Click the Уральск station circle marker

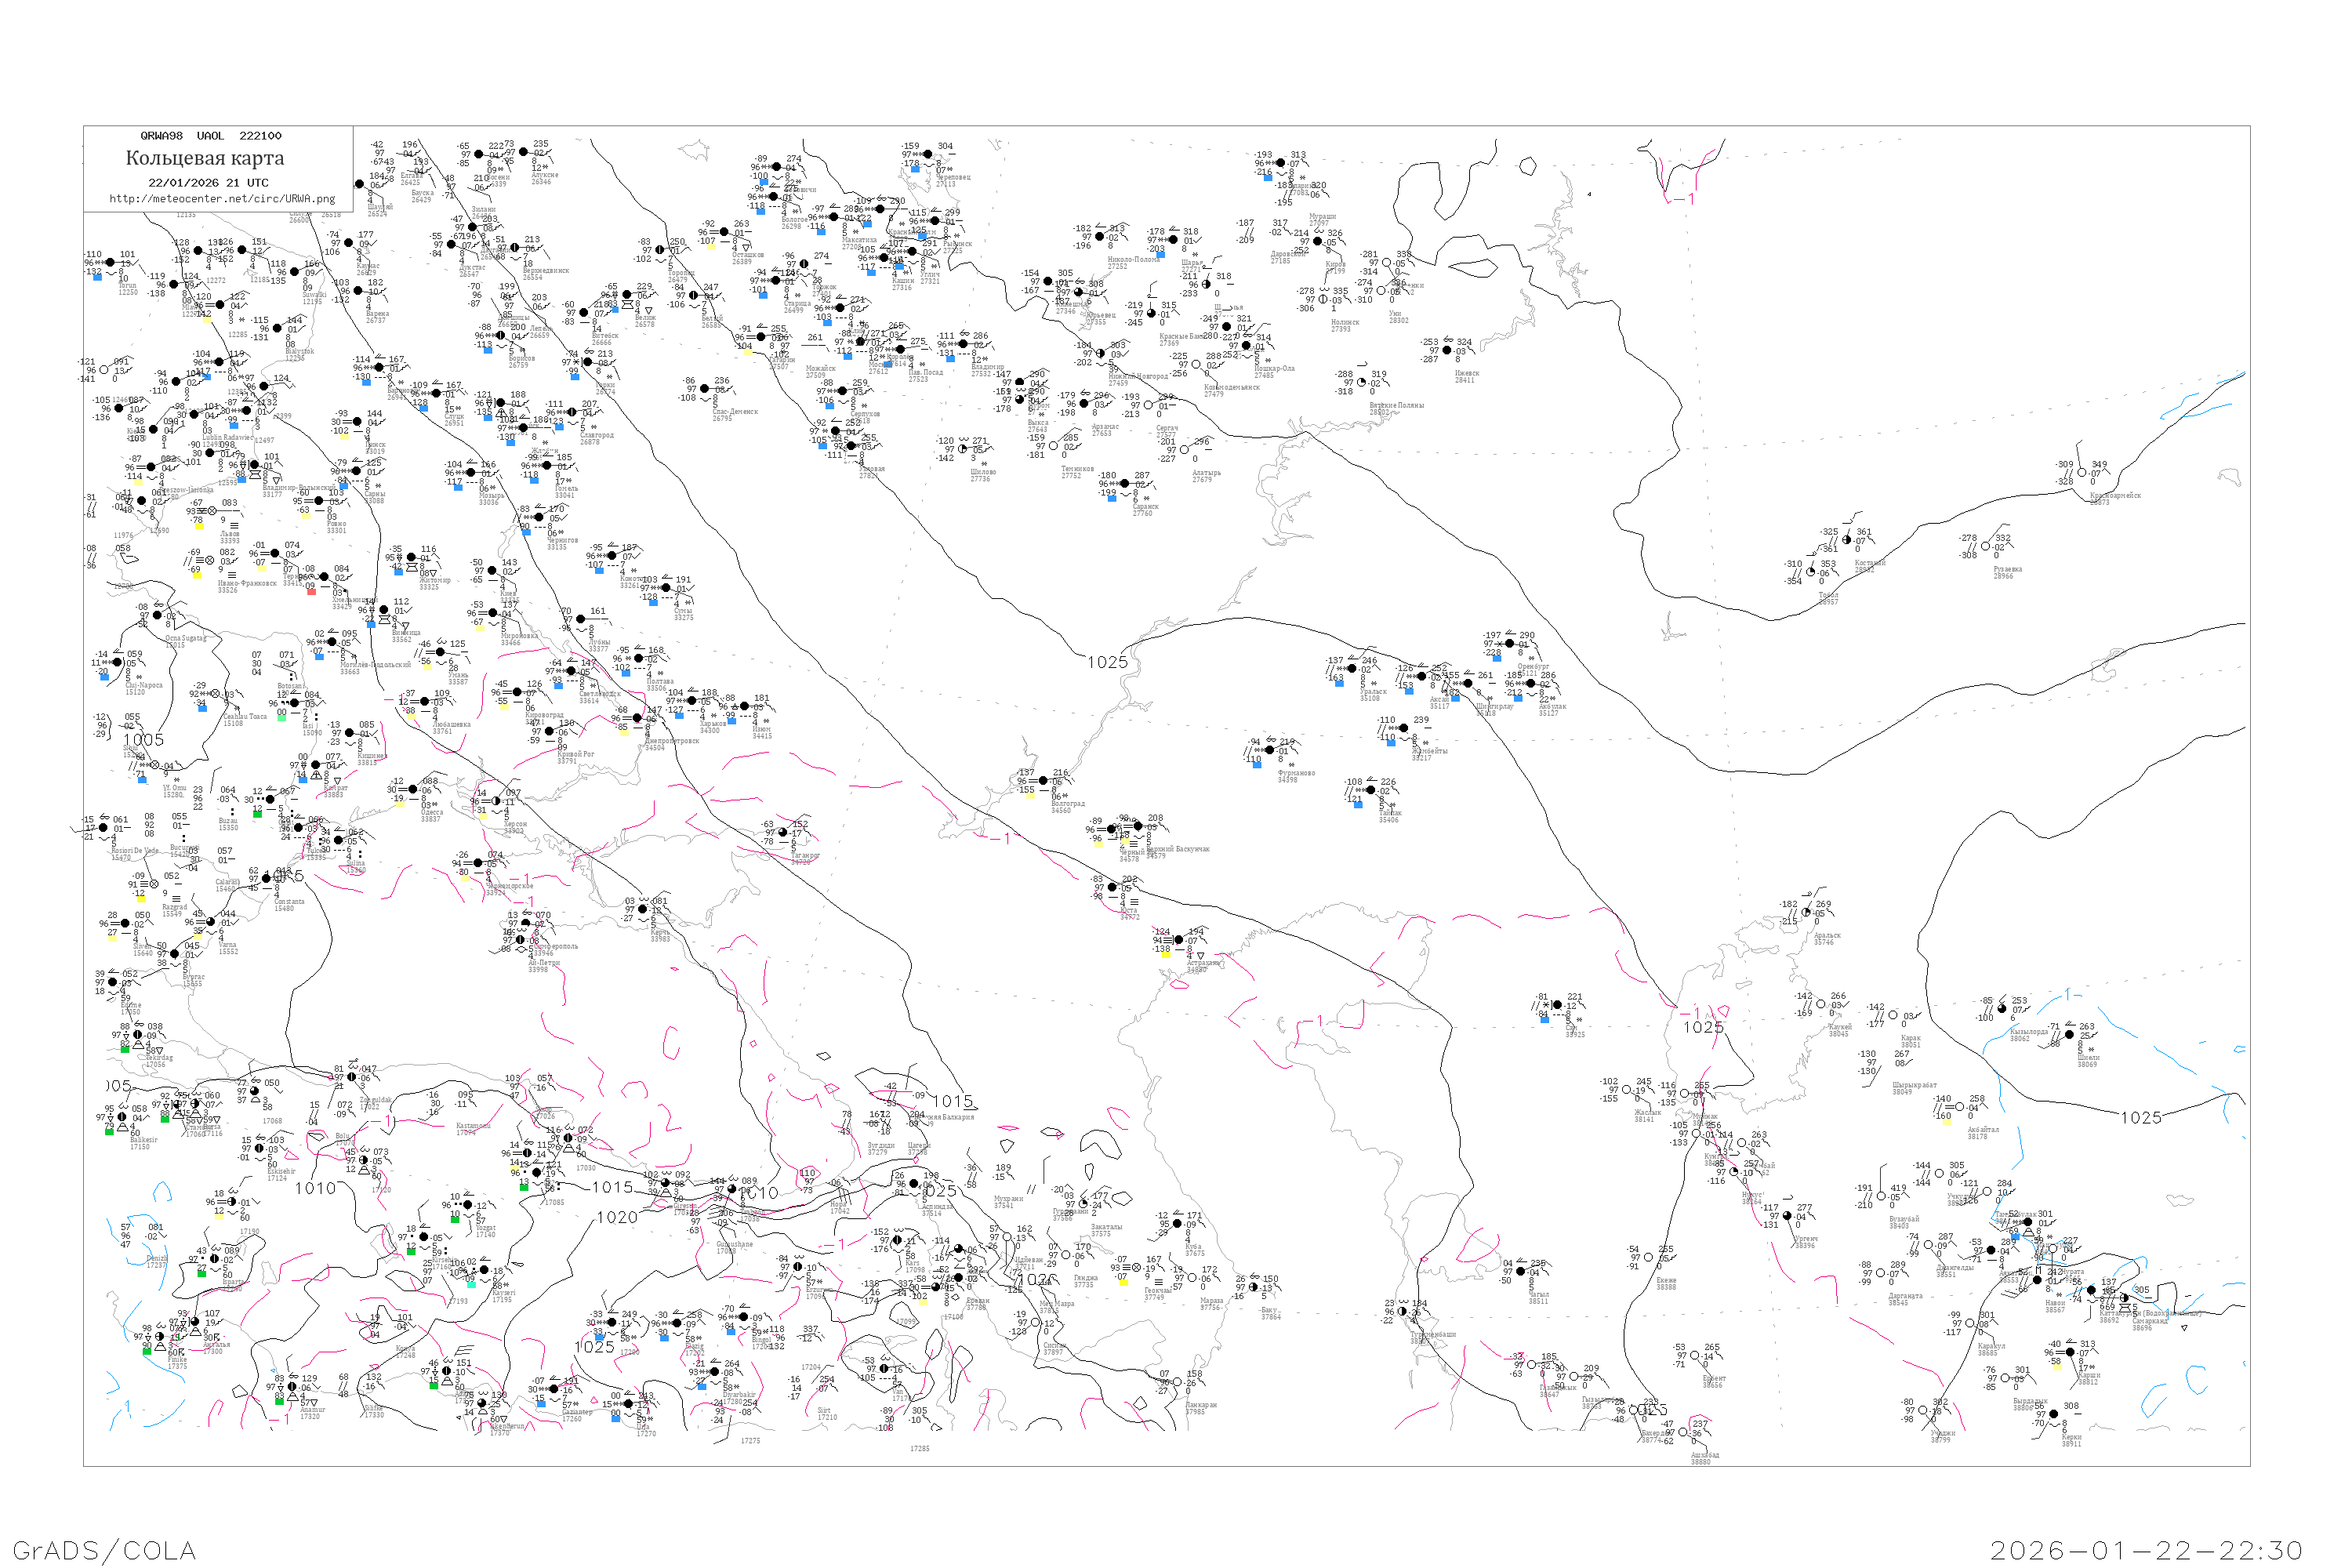1352,669
